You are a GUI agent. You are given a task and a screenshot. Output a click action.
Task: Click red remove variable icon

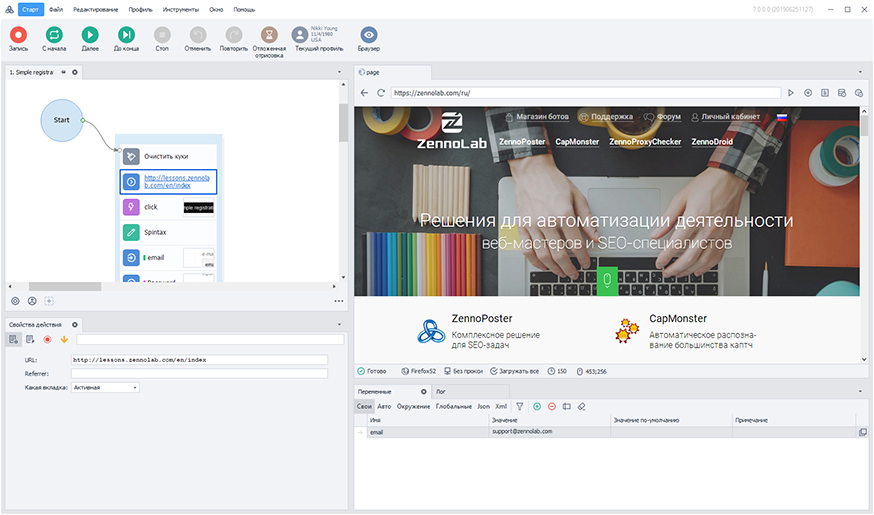coord(552,406)
